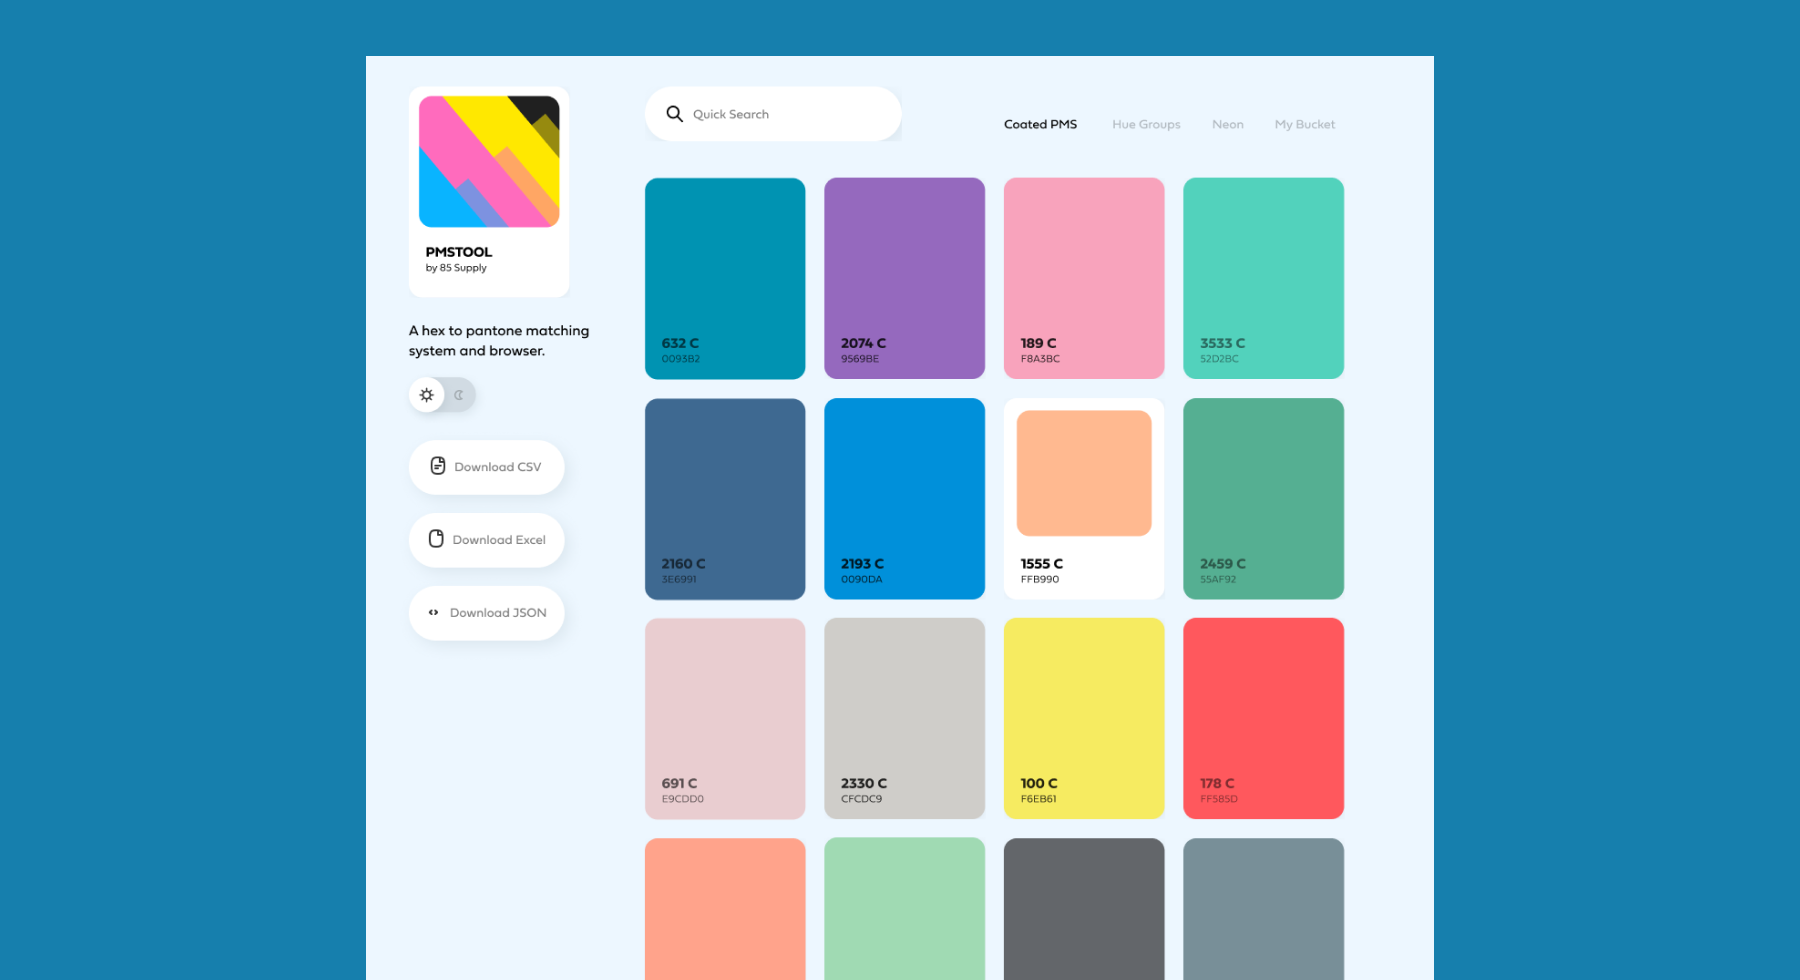Select the 632 C teal swatch
The height and width of the screenshot is (980, 1800).
725,278
